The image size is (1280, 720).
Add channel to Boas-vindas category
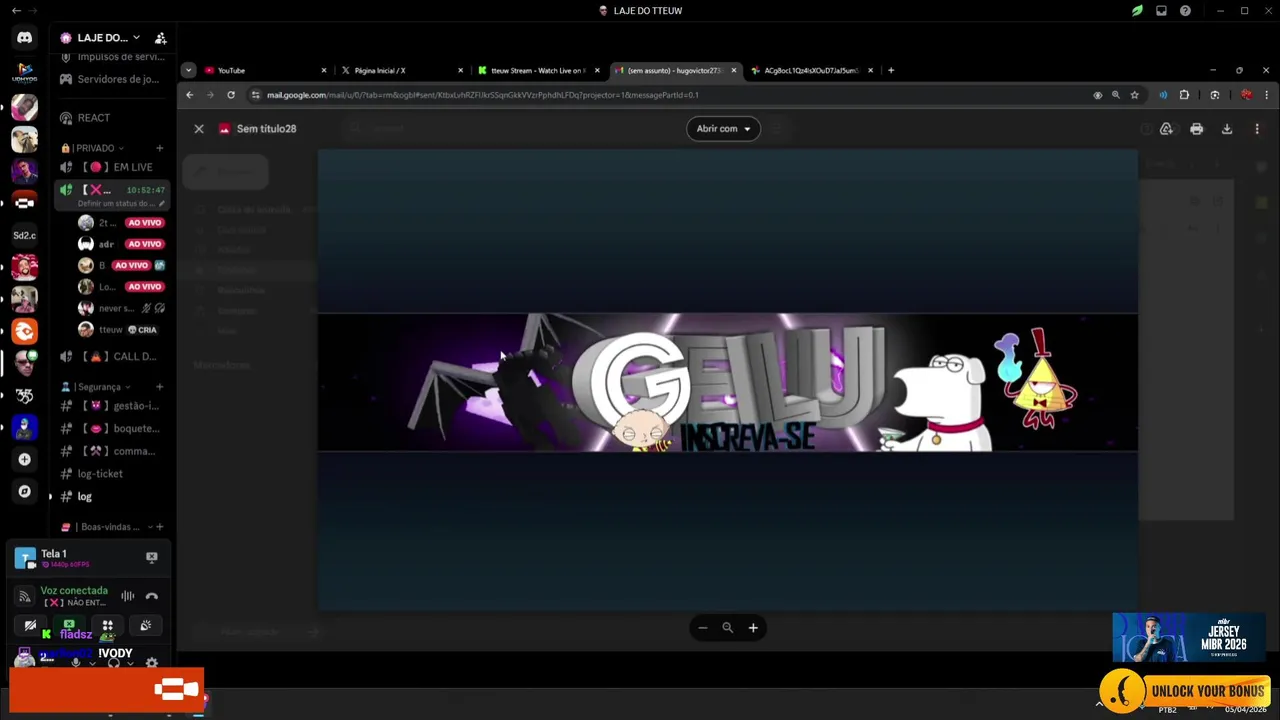coord(159,527)
